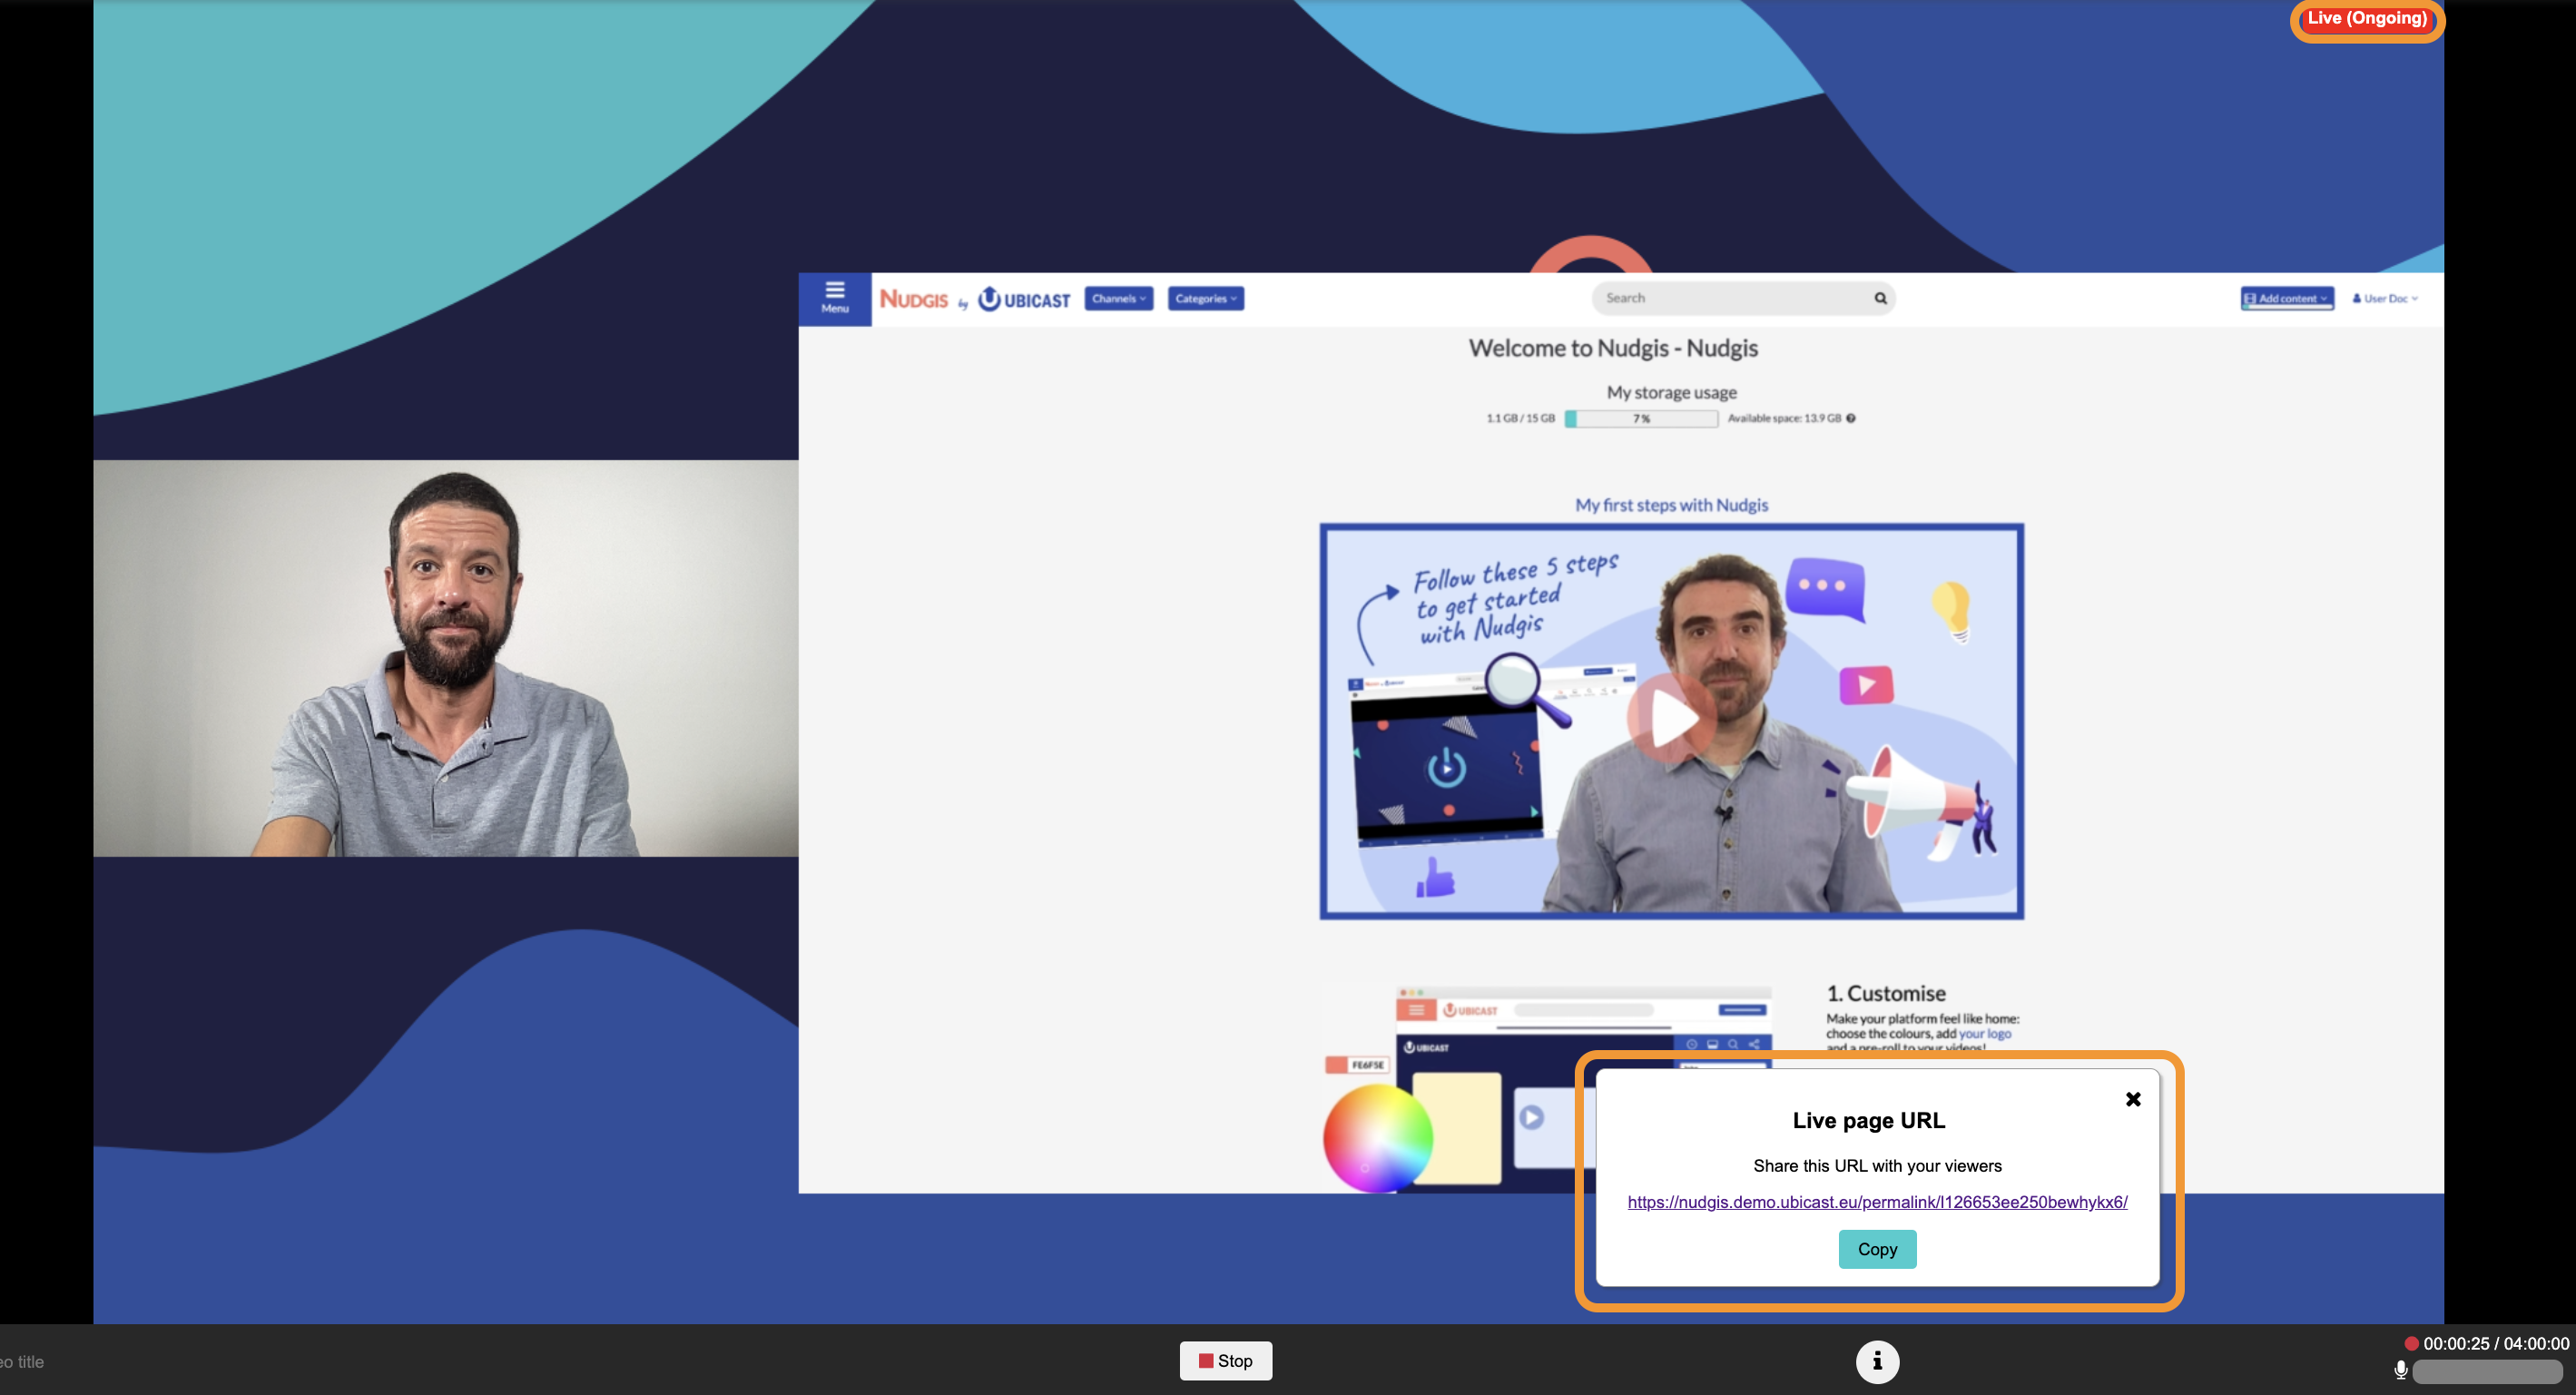2576x1395 pixels.
Task: Open the info icon in the bottom bar
Action: pos(1877,1361)
